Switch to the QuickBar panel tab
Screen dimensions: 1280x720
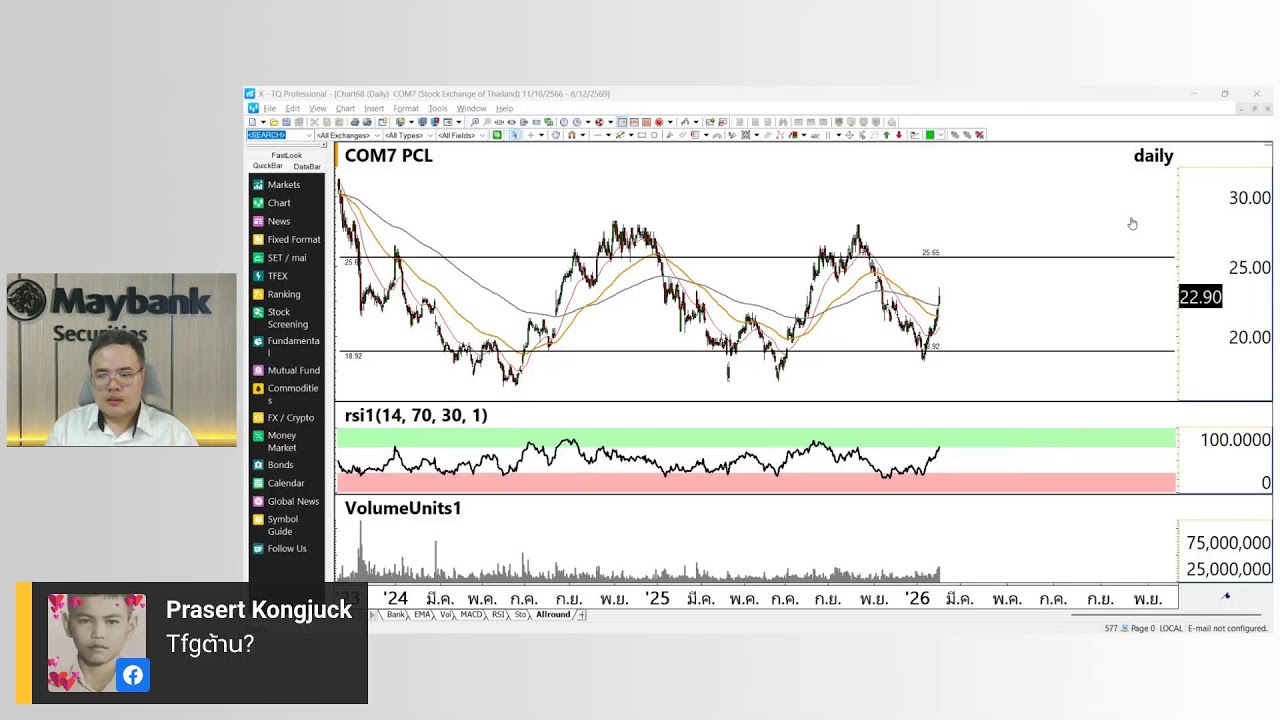coord(268,166)
